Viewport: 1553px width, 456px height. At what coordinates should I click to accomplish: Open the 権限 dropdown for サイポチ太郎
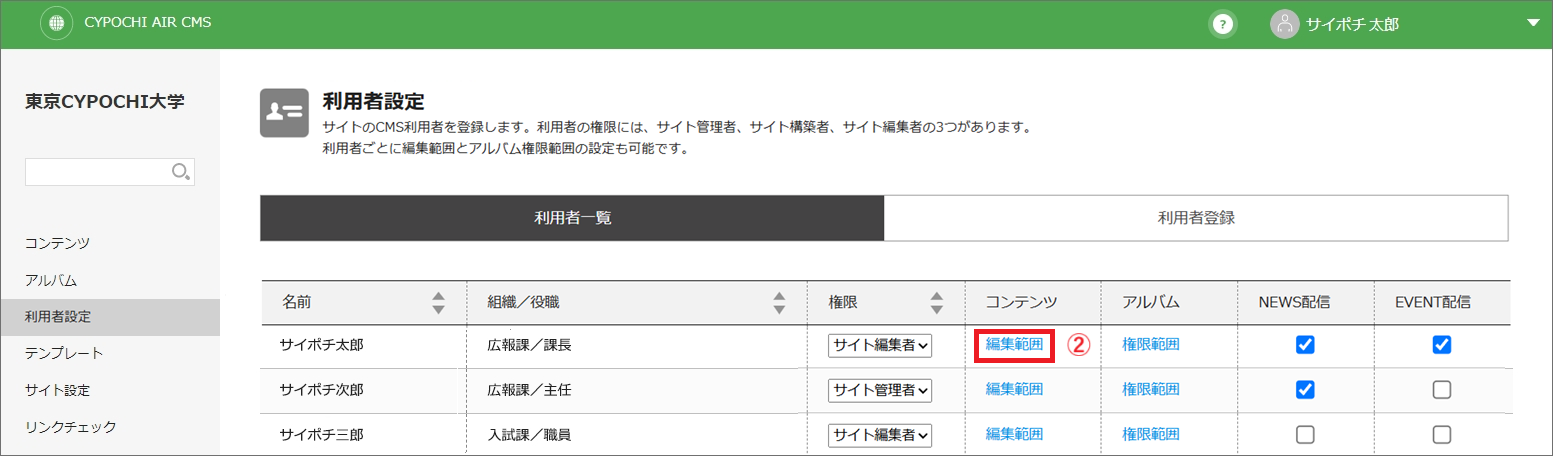(880, 345)
